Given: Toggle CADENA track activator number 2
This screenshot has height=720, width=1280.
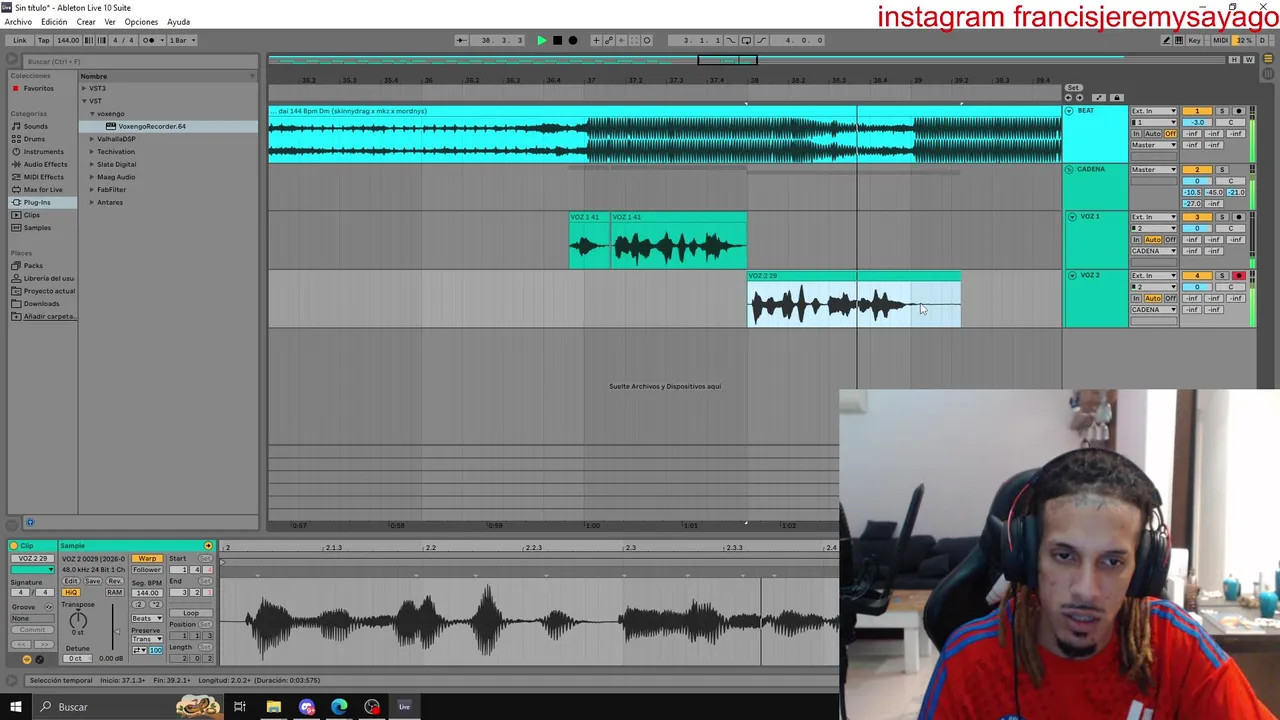Looking at the screenshot, I should tap(1196, 170).
